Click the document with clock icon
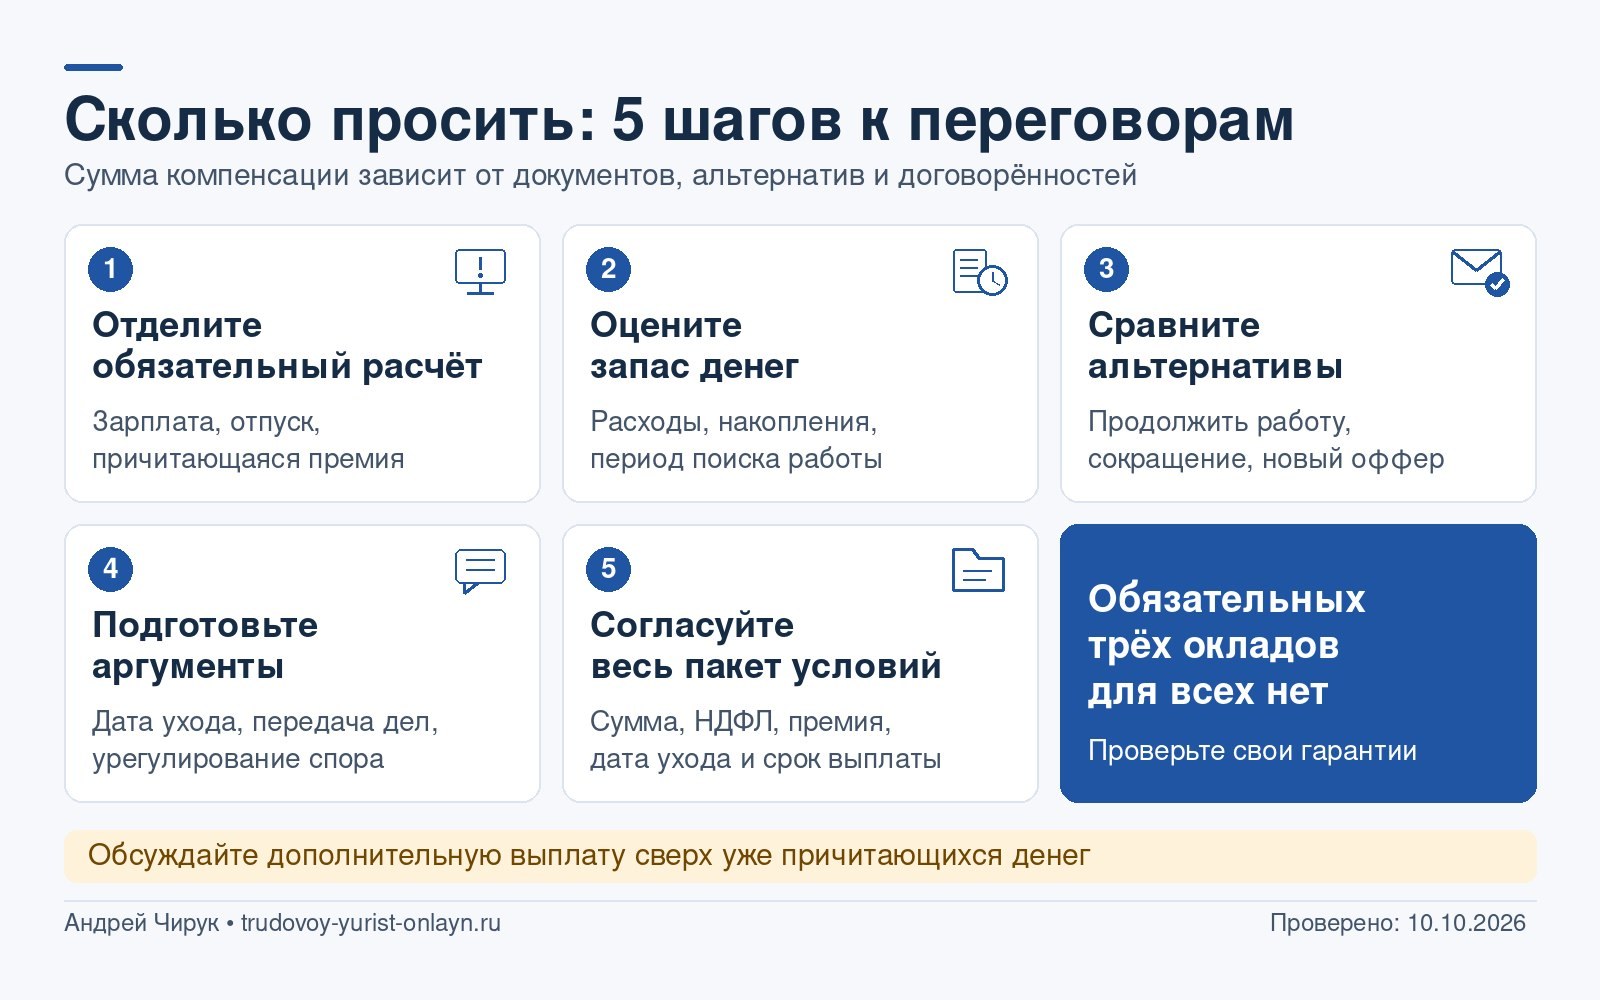The image size is (1600, 1000). 980,272
